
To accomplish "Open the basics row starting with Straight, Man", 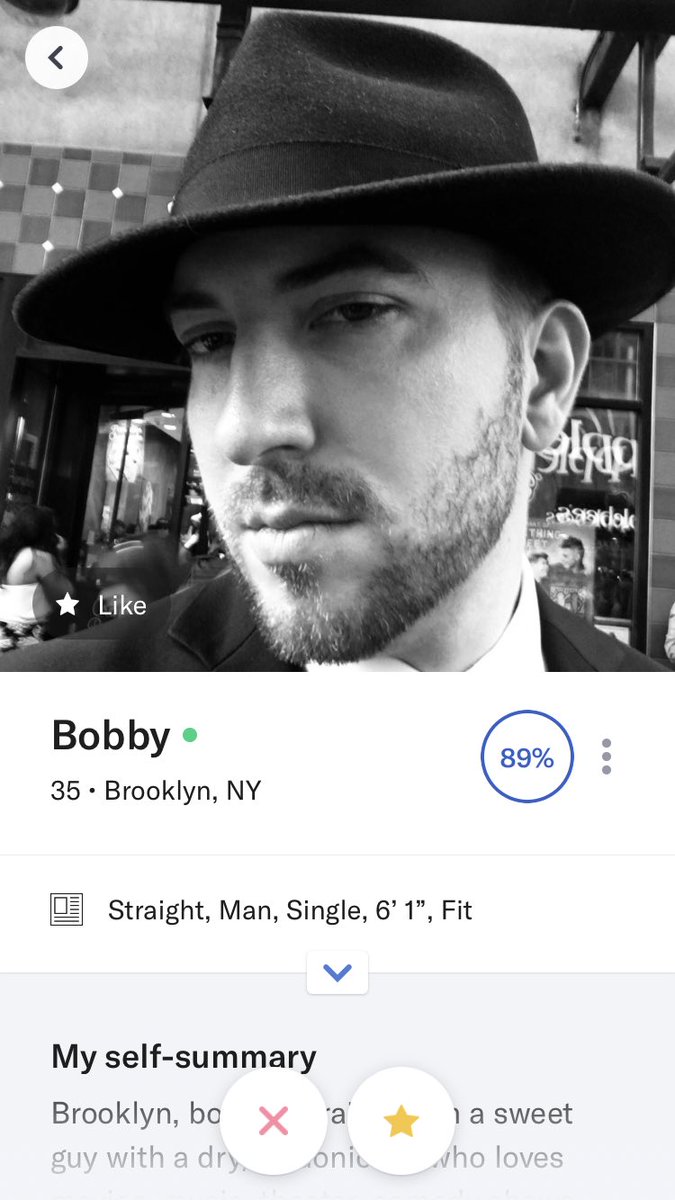I will tap(337, 911).
